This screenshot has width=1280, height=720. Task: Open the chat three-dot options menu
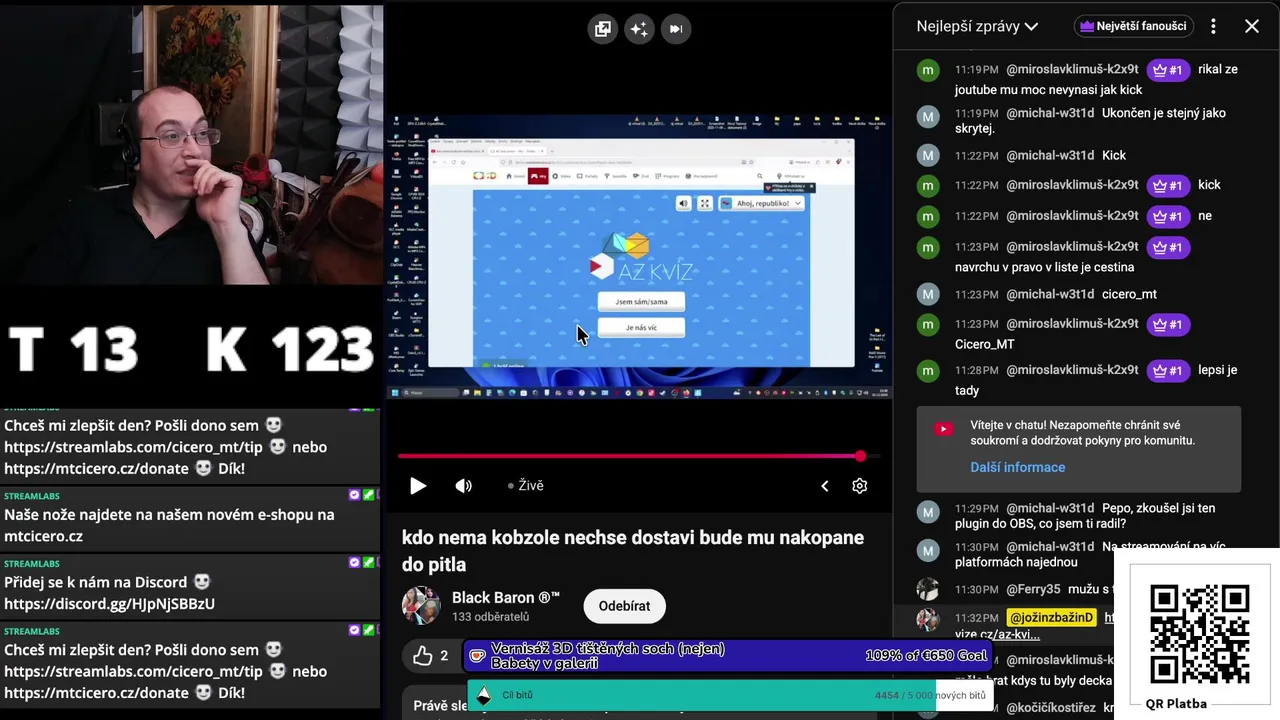(x=1213, y=27)
